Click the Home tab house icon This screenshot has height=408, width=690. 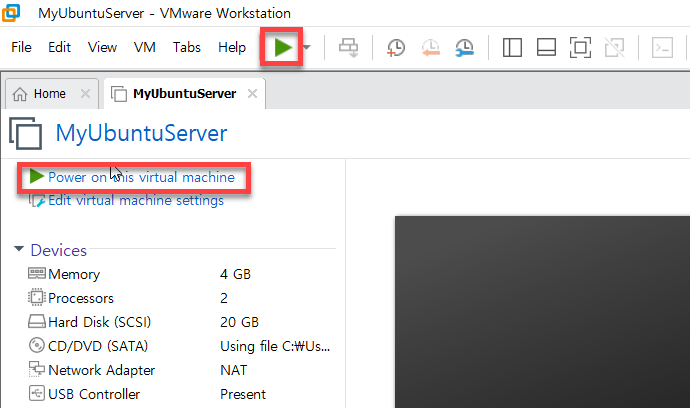coord(20,94)
